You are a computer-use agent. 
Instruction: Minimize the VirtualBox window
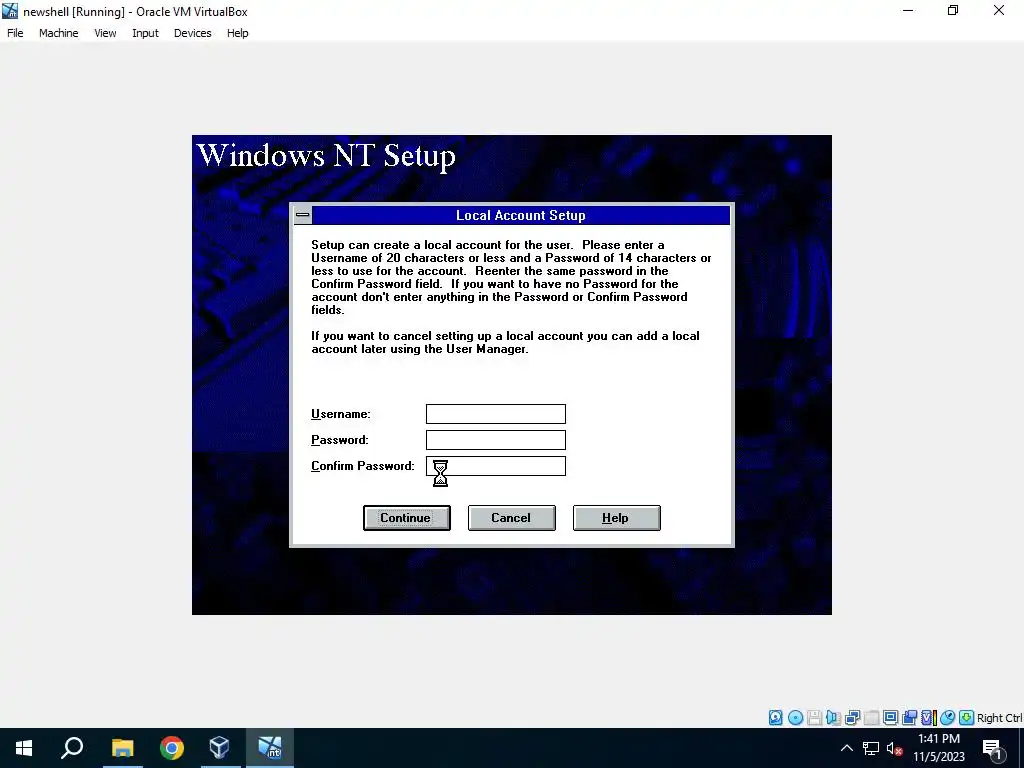pos(908,10)
